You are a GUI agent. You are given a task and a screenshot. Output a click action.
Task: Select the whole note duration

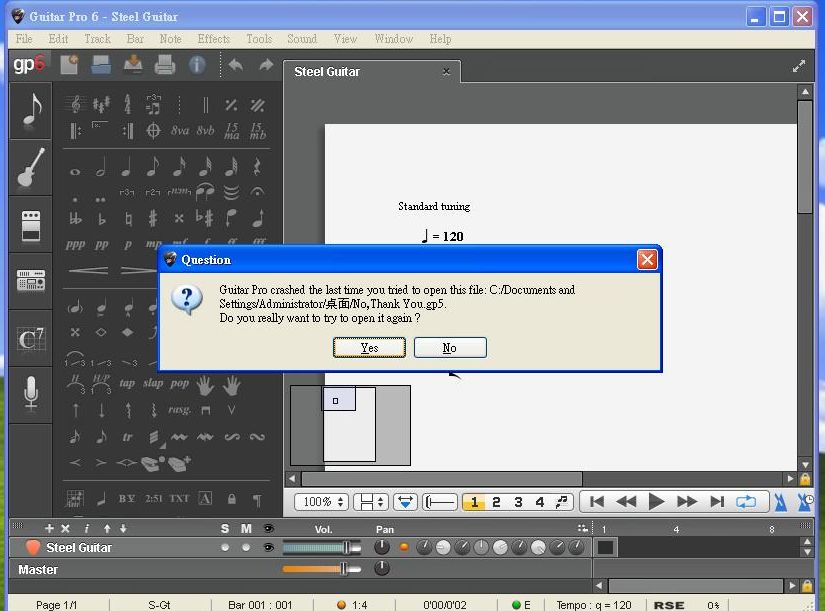pyautogui.click(x=75, y=172)
